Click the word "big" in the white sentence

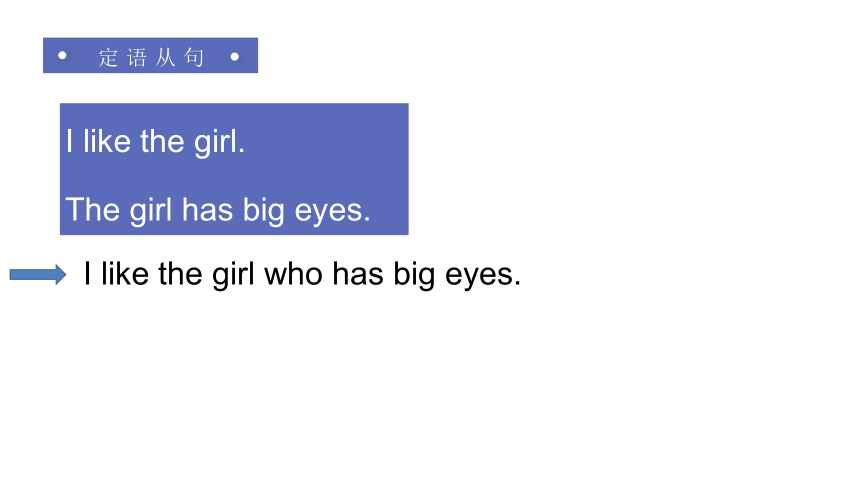tap(264, 212)
